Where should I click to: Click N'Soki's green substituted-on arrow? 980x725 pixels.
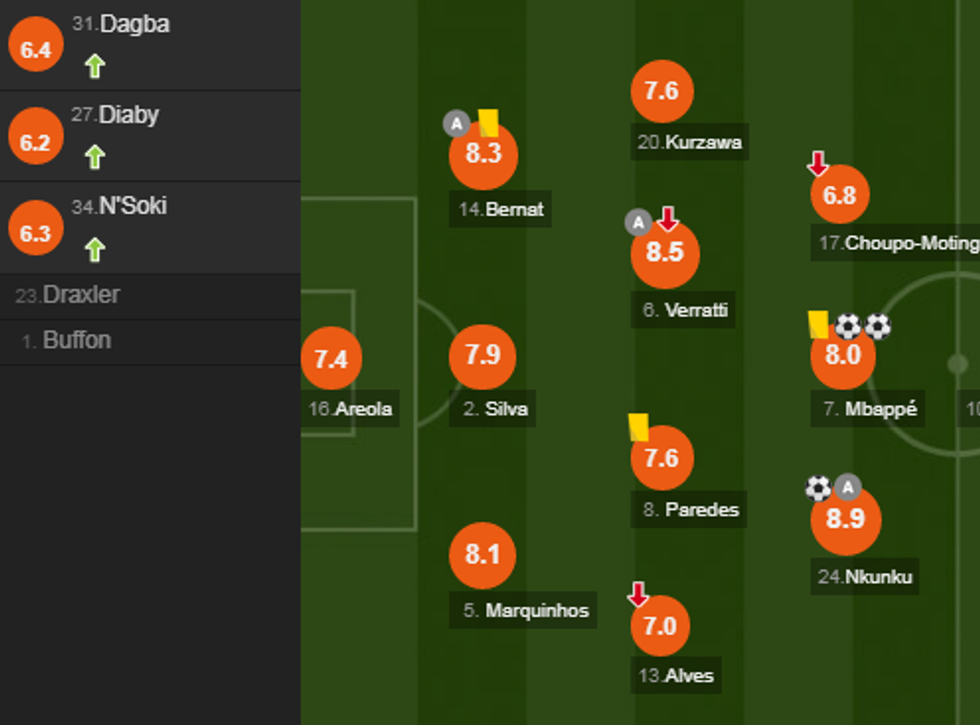pyautogui.click(x=95, y=249)
